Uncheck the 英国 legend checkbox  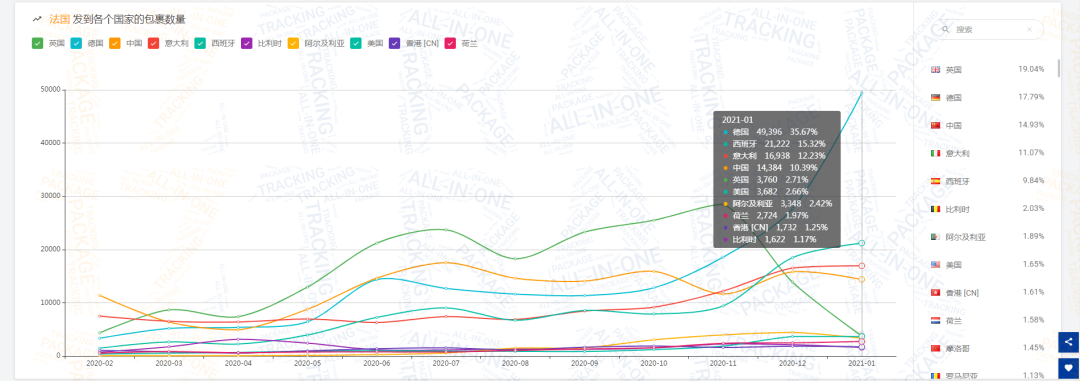tap(37, 43)
